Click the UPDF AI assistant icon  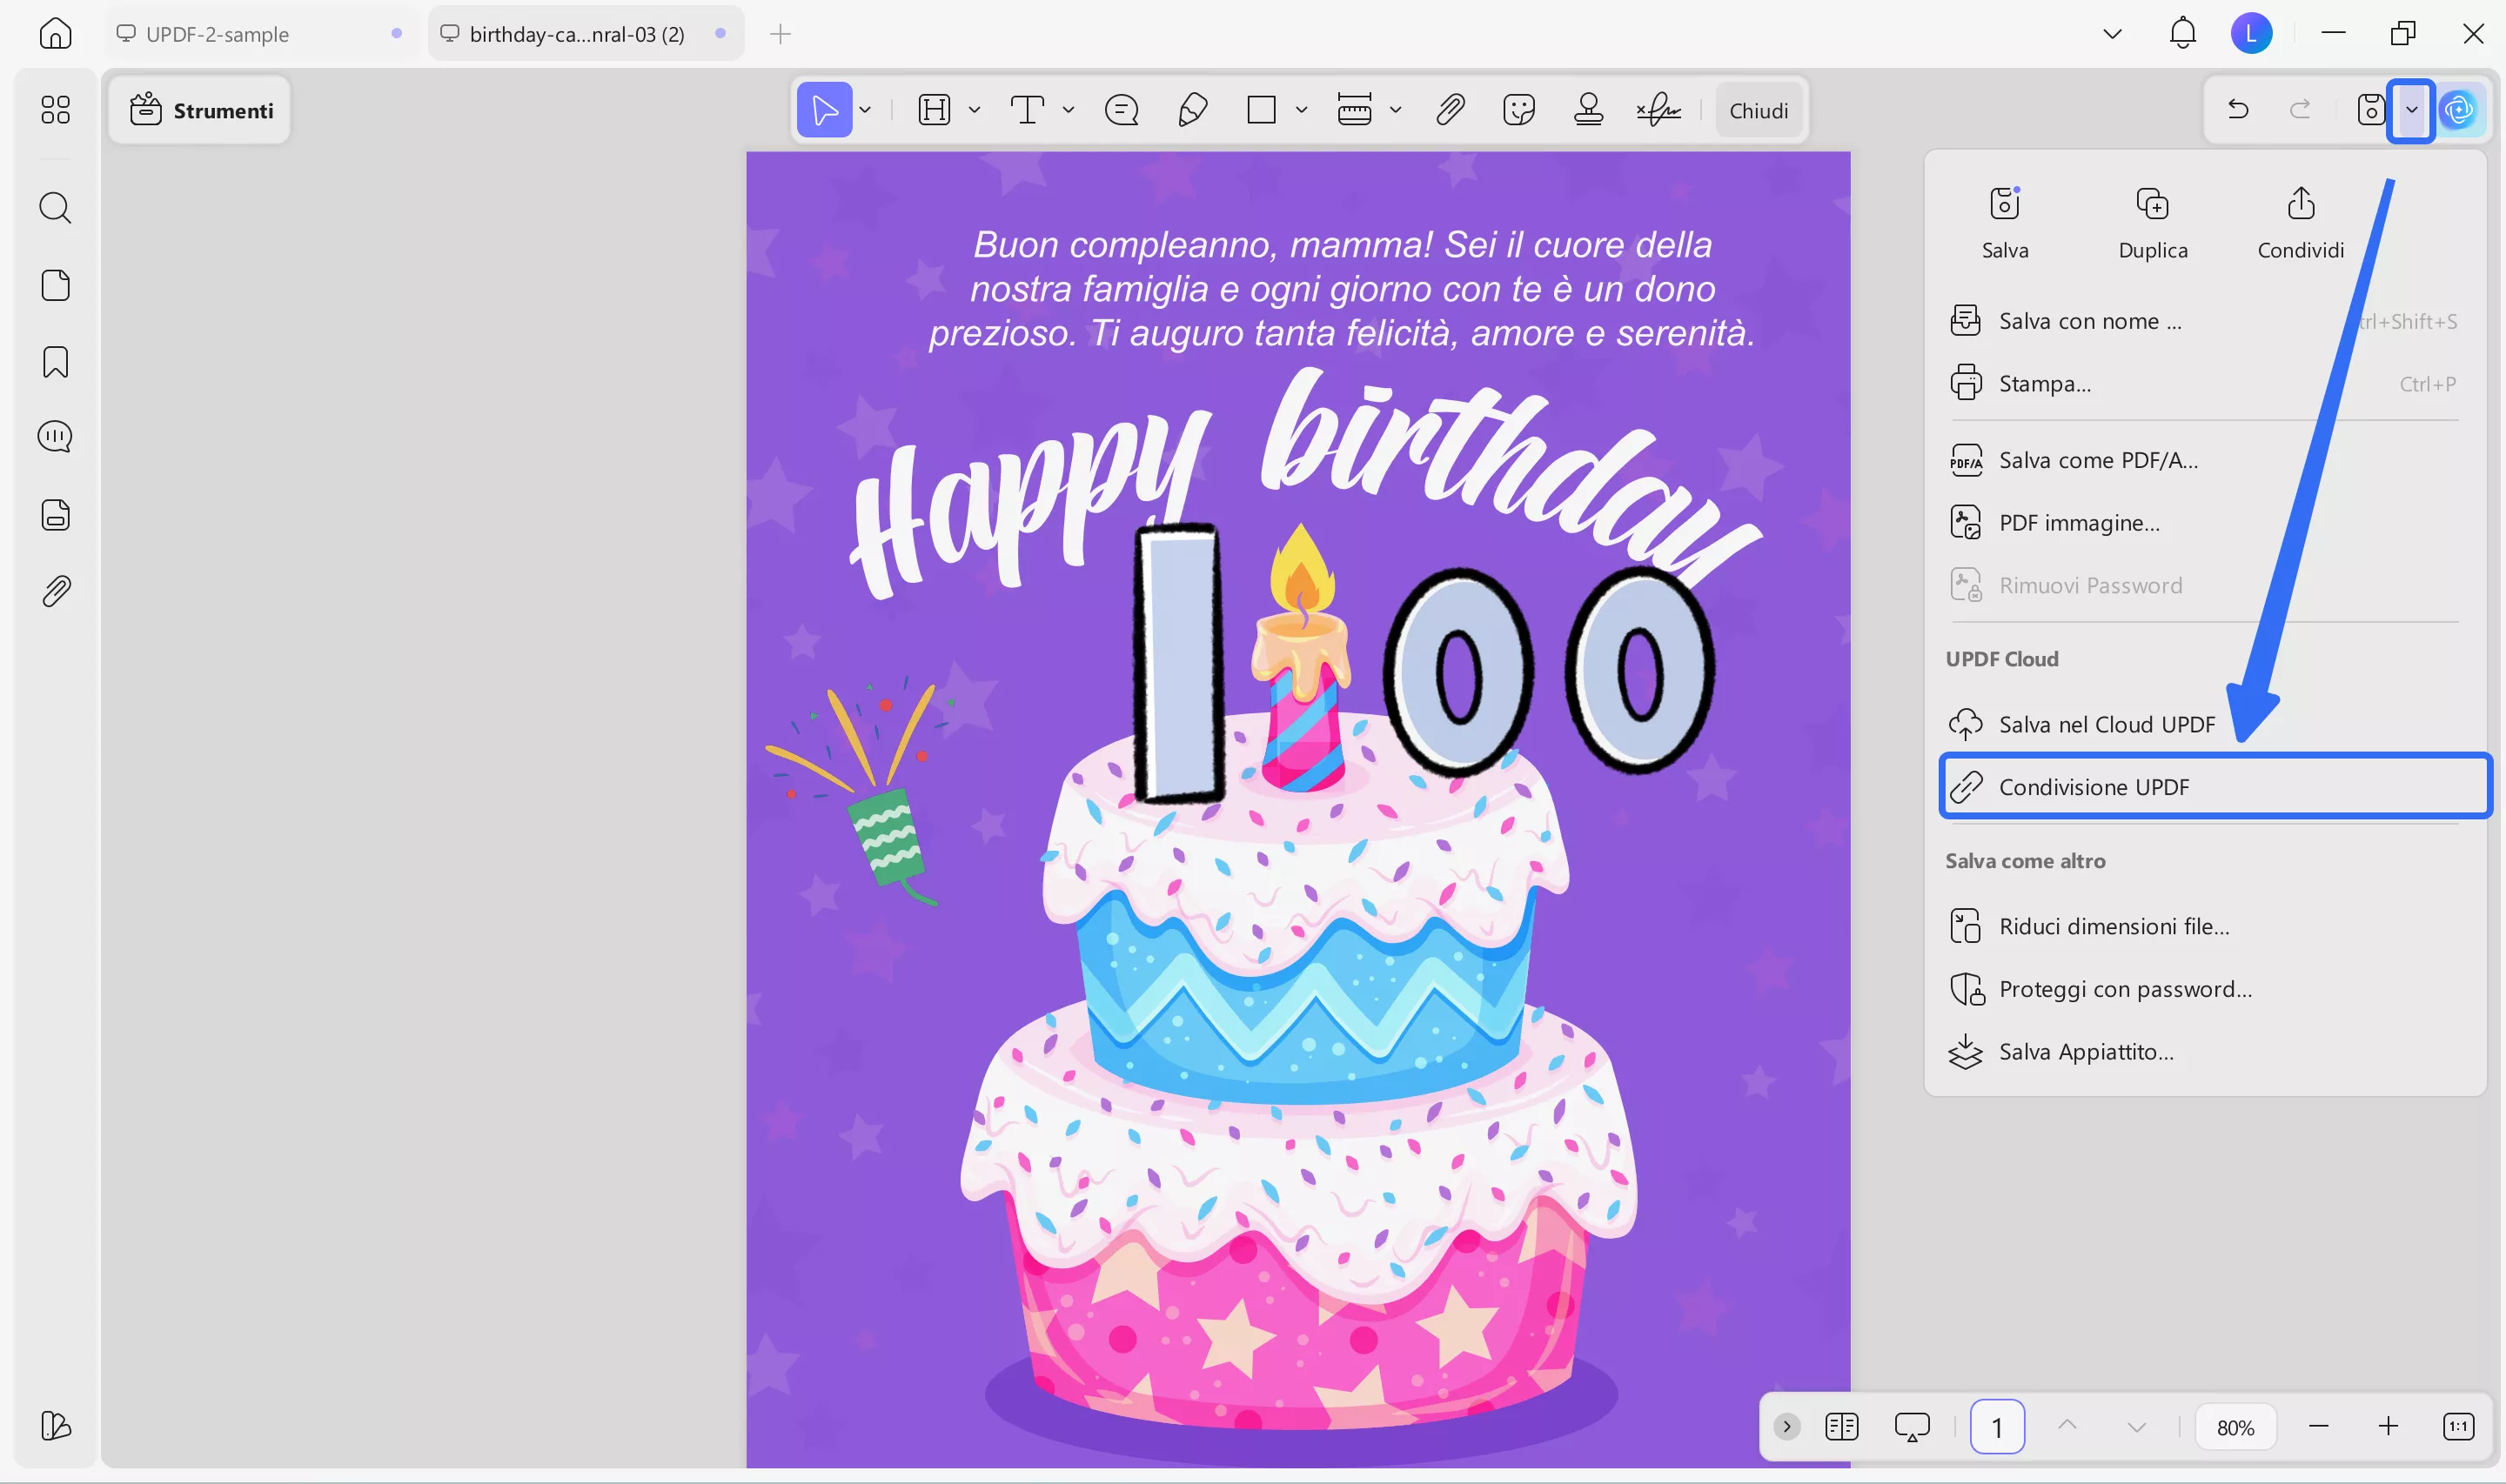click(2459, 109)
